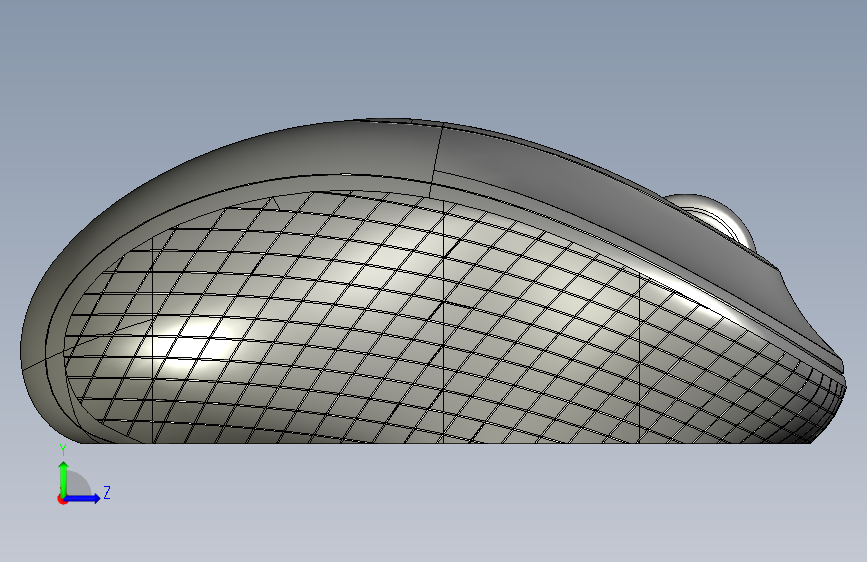
Task: Click the blue Z axis arrow of the triad
Action: pos(83,498)
